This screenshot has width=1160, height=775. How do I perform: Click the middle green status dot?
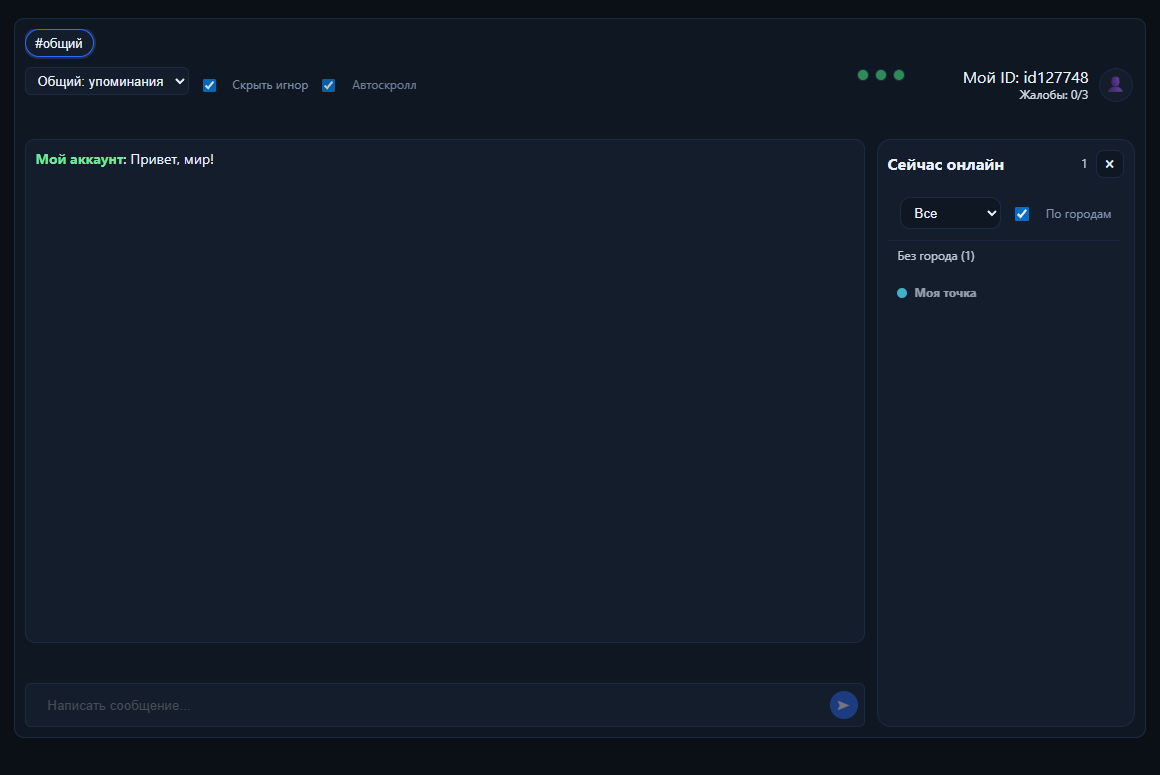[880, 75]
